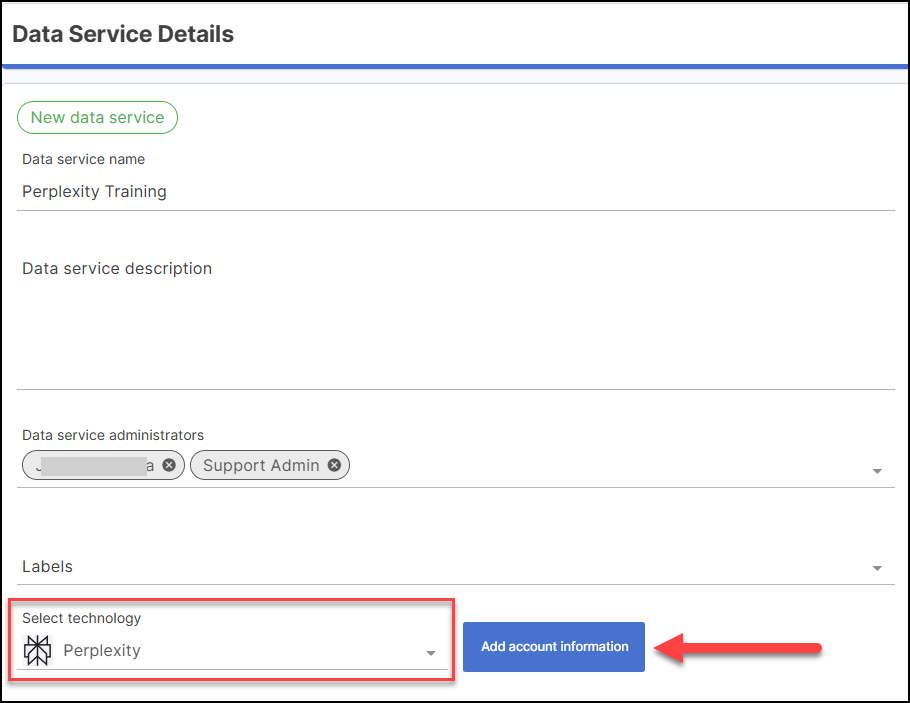Open the Labels dropdown arrow
910x703 pixels.
point(877,568)
